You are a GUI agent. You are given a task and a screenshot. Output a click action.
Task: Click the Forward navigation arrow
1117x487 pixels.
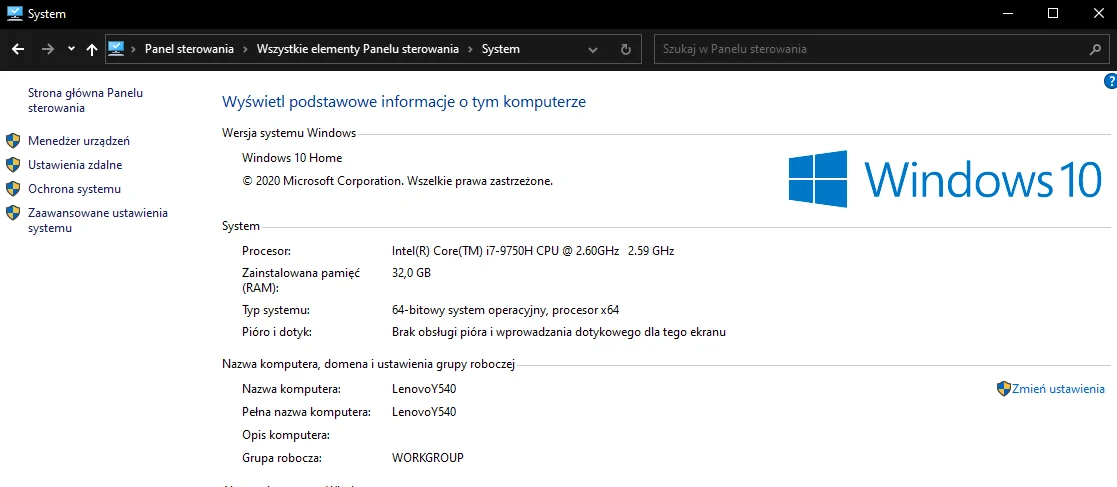[x=48, y=49]
